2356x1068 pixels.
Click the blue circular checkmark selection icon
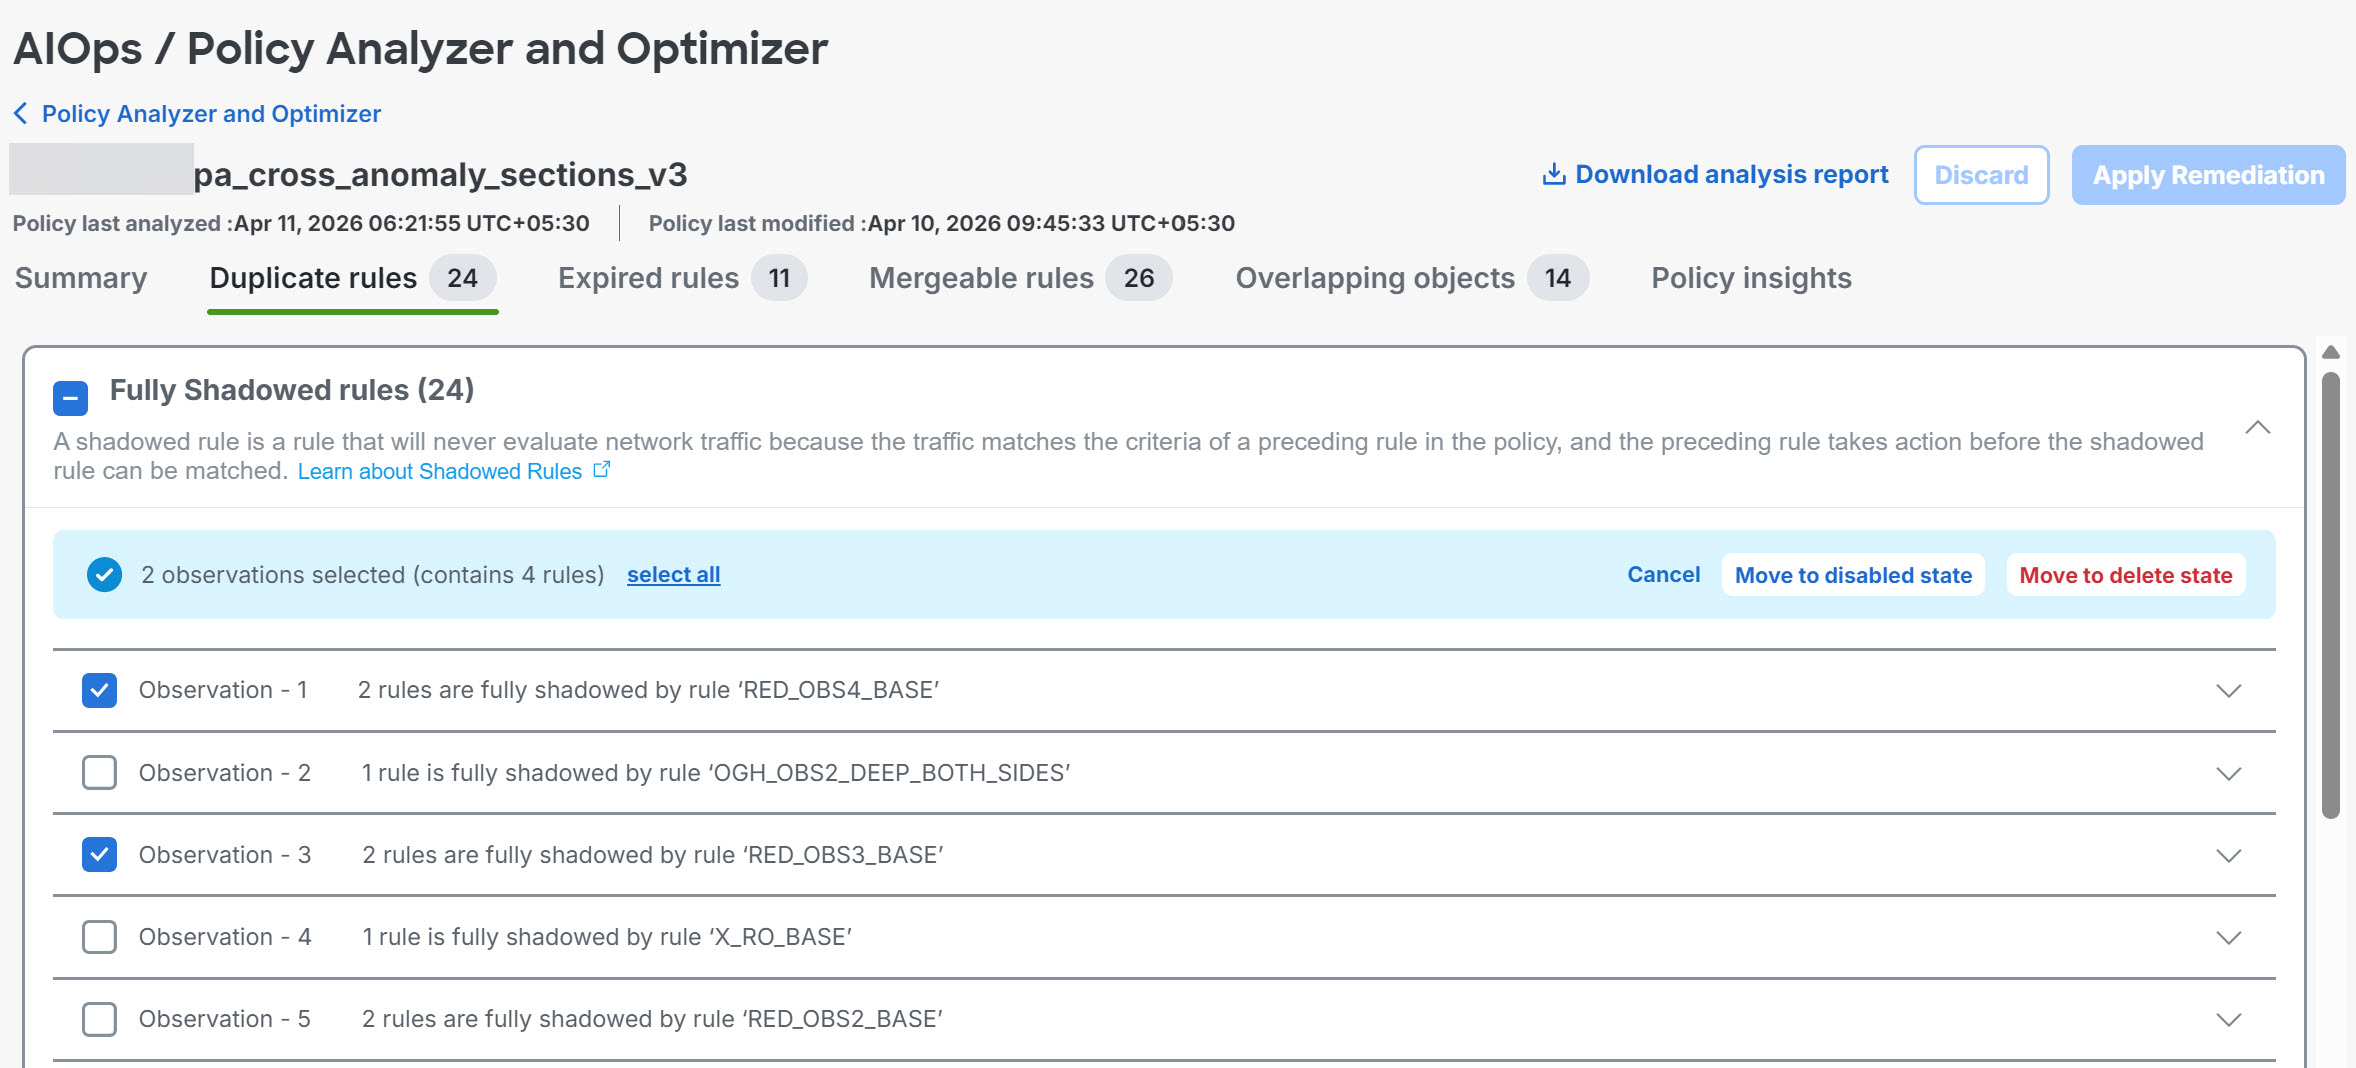(x=104, y=575)
